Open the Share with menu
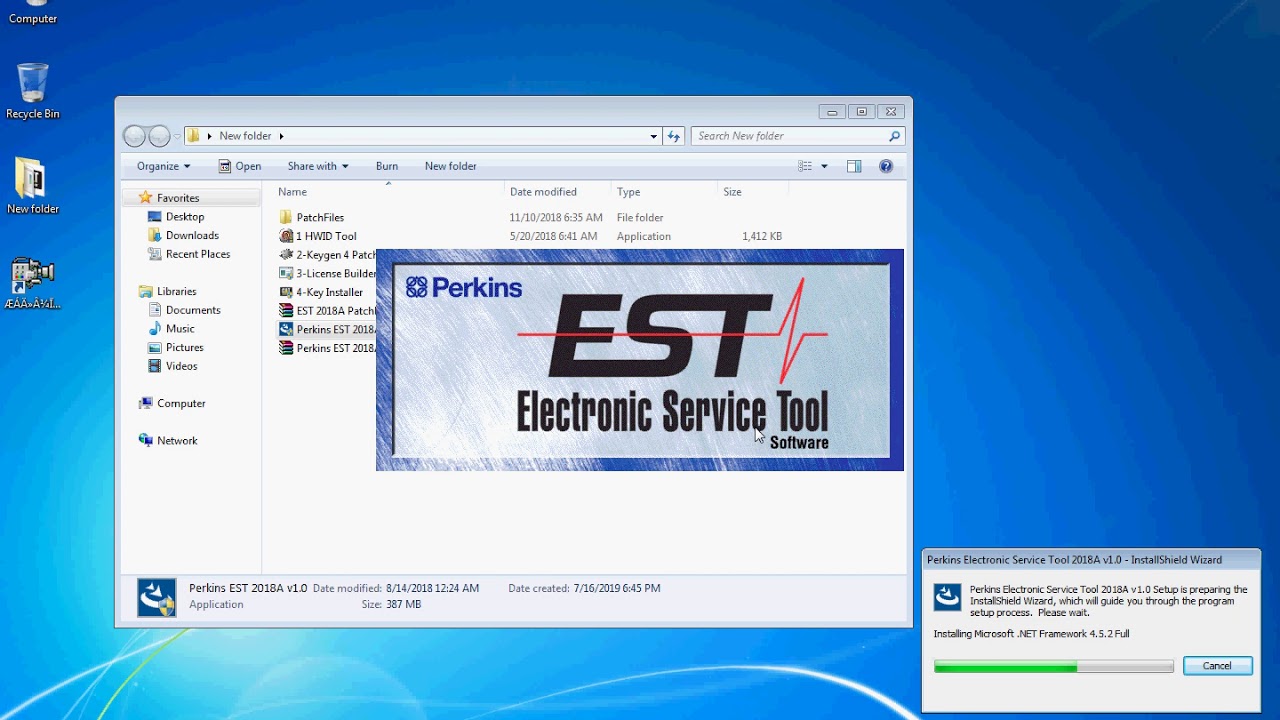The image size is (1280, 720). [318, 166]
